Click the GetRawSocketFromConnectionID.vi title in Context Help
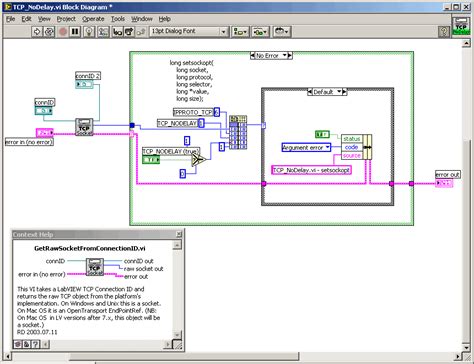Screen dimensions: 474x364 (90, 248)
